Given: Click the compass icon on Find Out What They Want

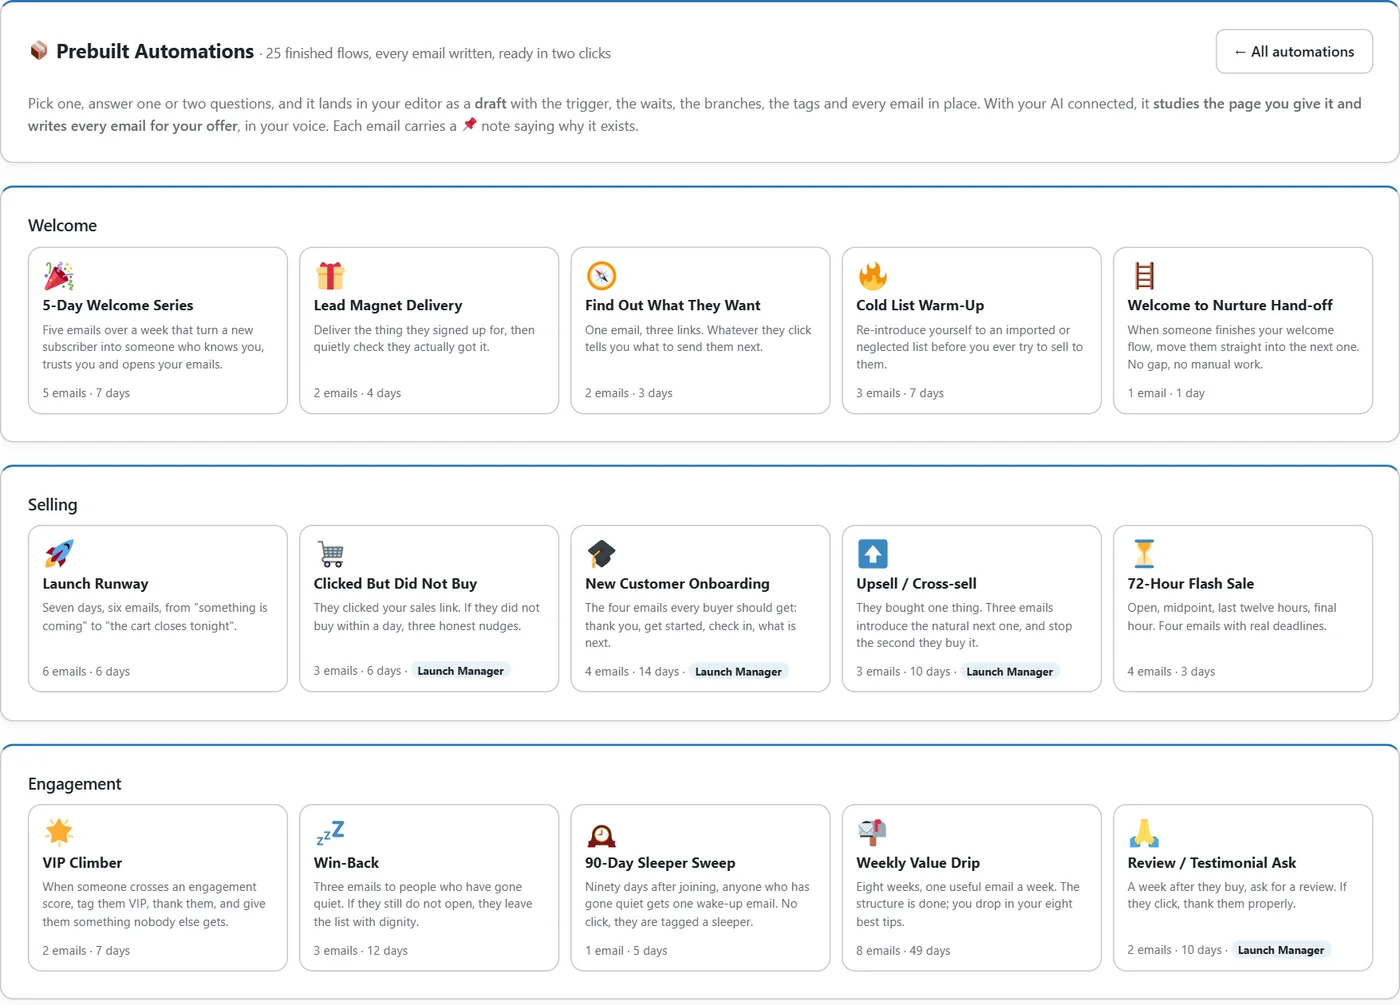Looking at the screenshot, I should pyautogui.click(x=601, y=275).
